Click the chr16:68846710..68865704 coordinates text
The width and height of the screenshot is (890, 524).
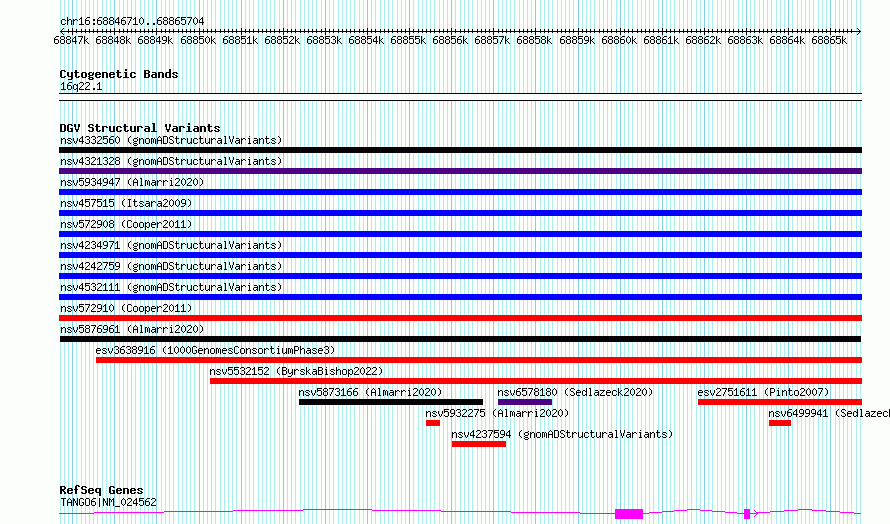pos(132,22)
